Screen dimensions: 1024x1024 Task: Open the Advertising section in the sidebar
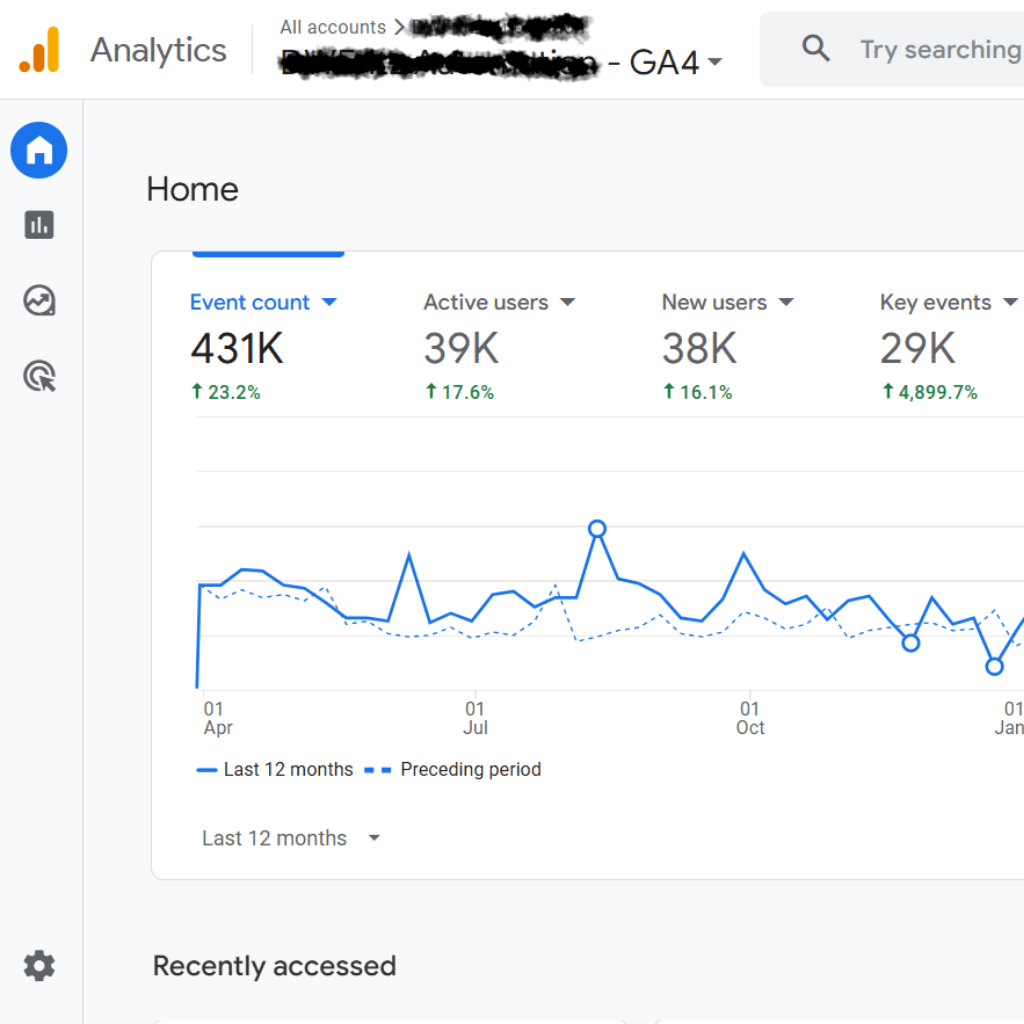click(38, 375)
